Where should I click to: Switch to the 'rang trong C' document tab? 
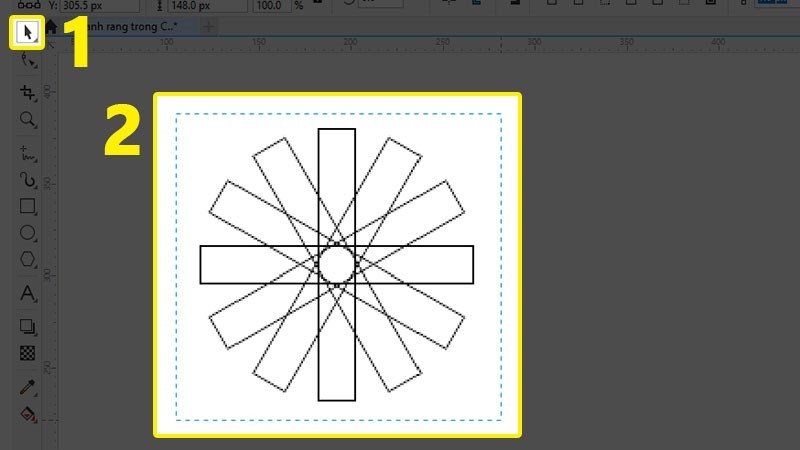click(125, 27)
